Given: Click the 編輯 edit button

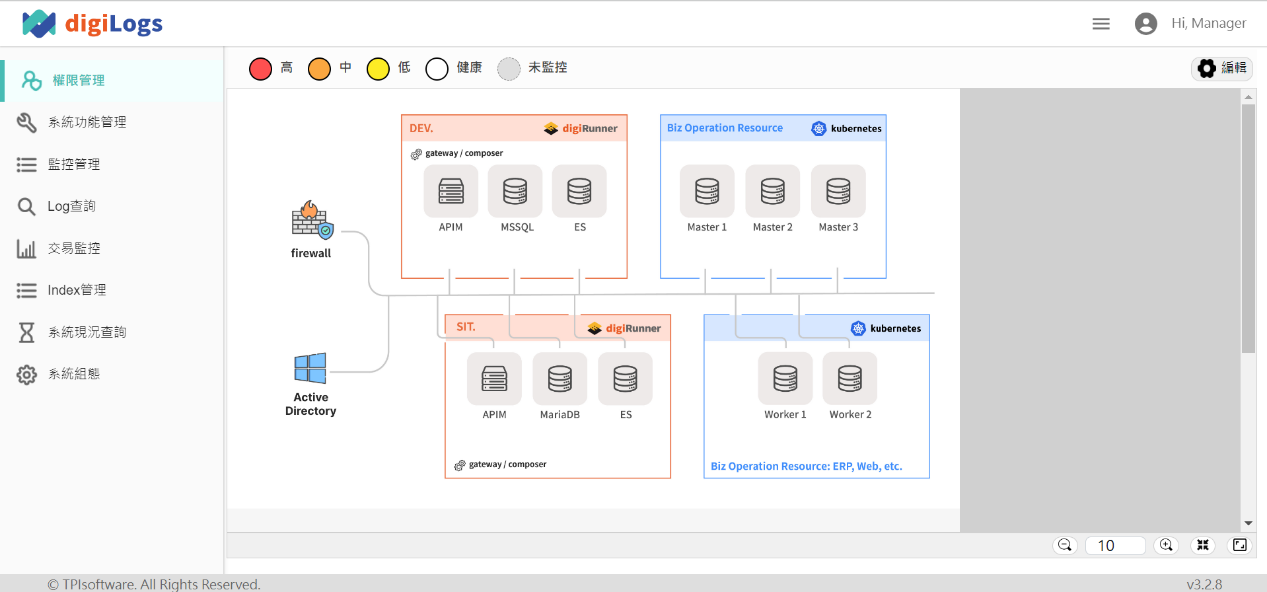Looking at the screenshot, I should (1222, 68).
